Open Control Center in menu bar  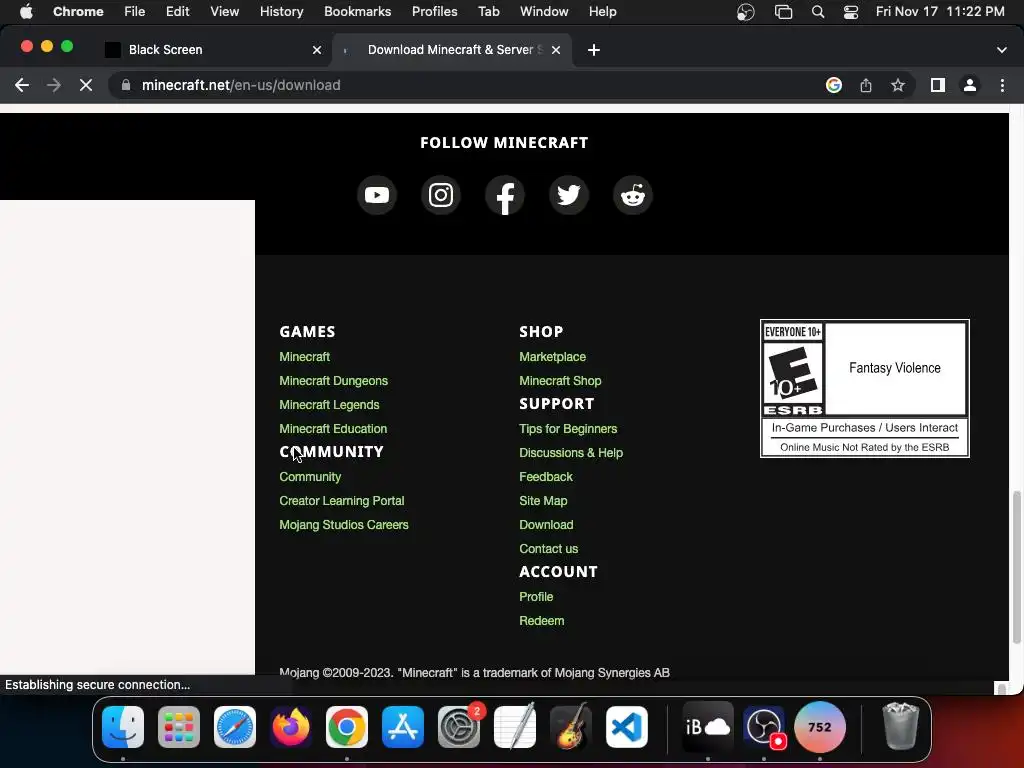click(851, 12)
